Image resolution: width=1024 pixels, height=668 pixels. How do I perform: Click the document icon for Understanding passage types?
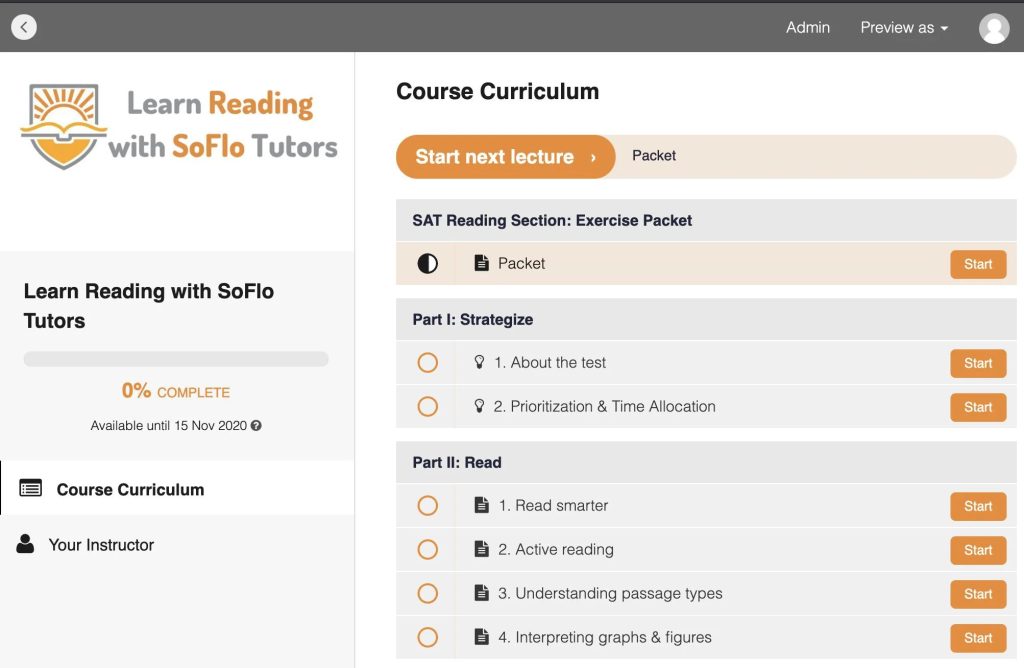coord(481,593)
